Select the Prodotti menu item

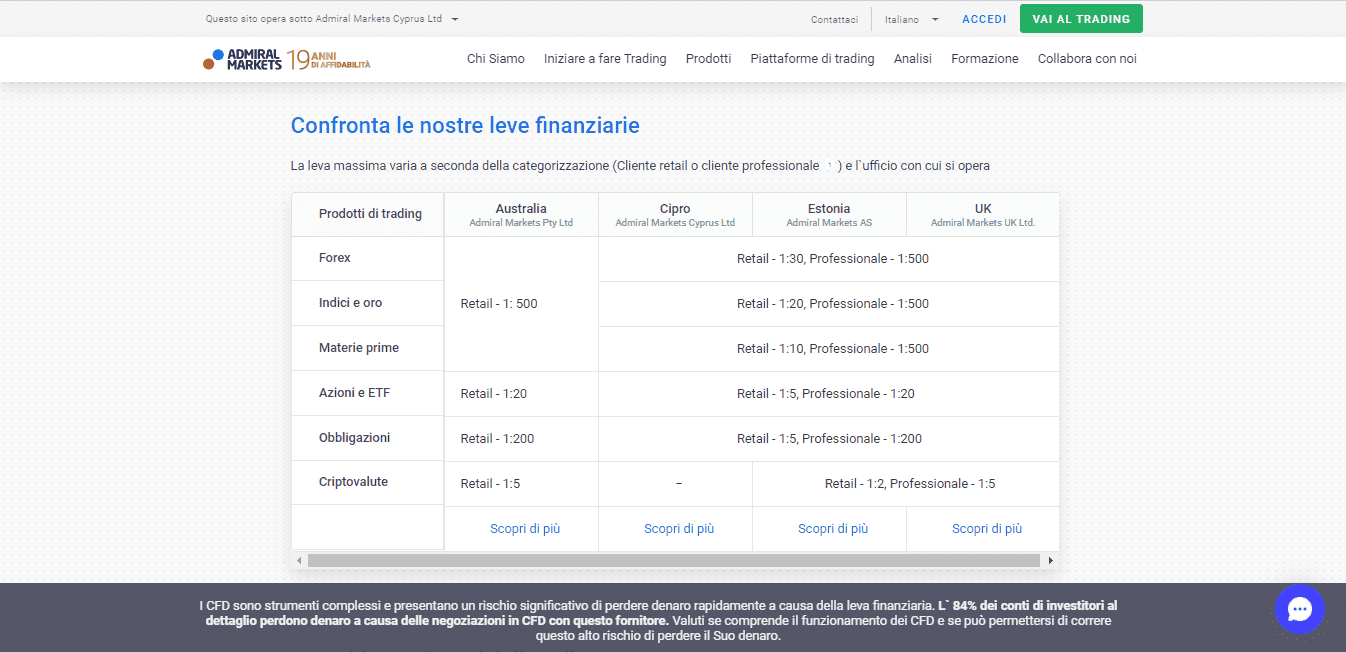(708, 59)
